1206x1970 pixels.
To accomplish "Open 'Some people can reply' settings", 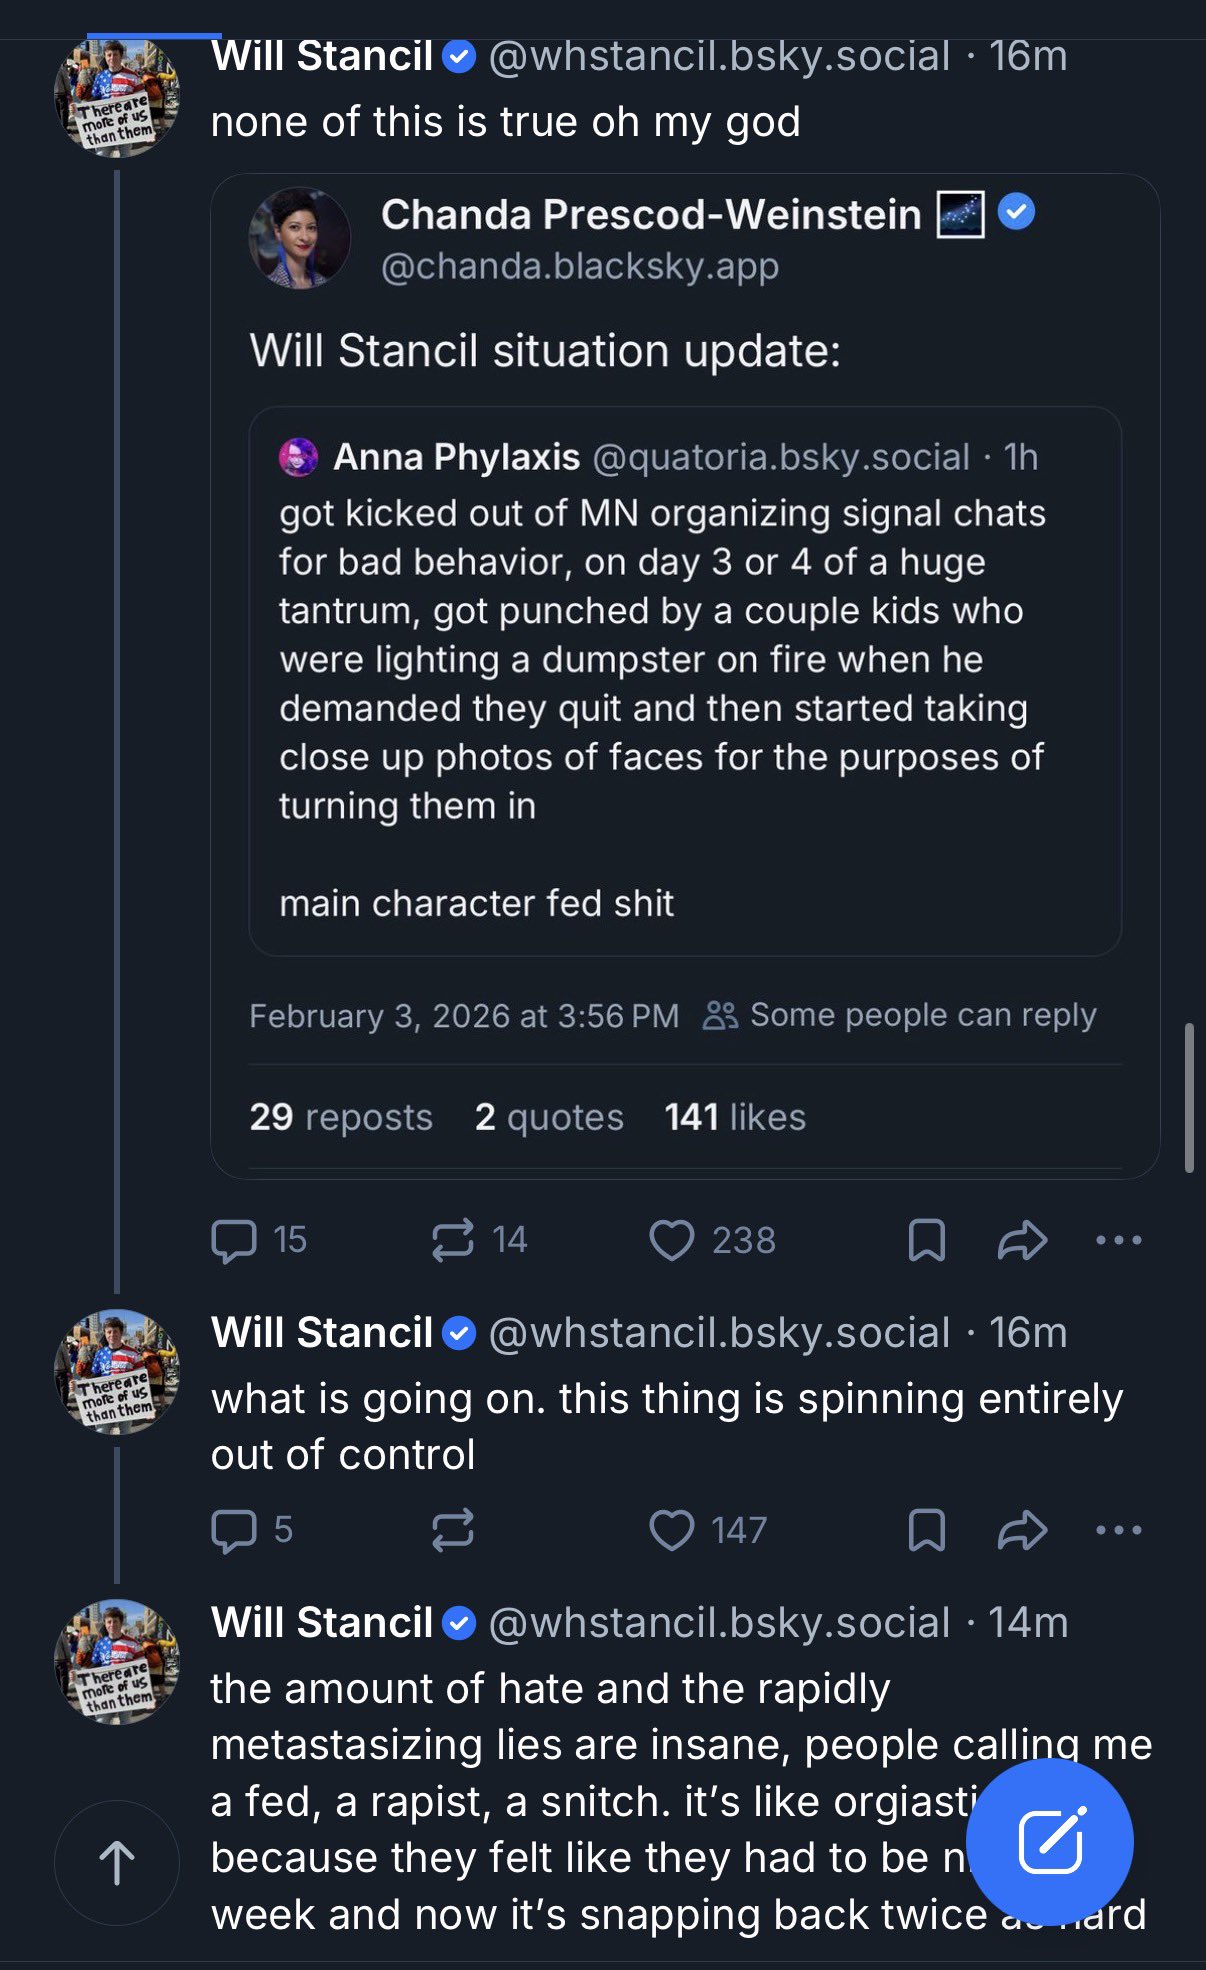I will [900, 1015].
